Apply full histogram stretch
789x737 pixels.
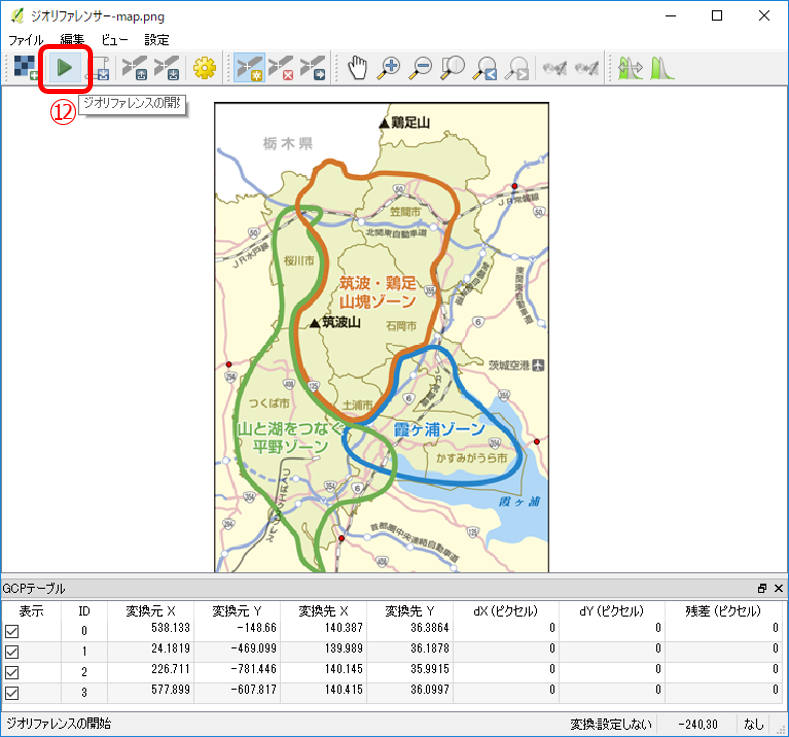tap(630, 67)
